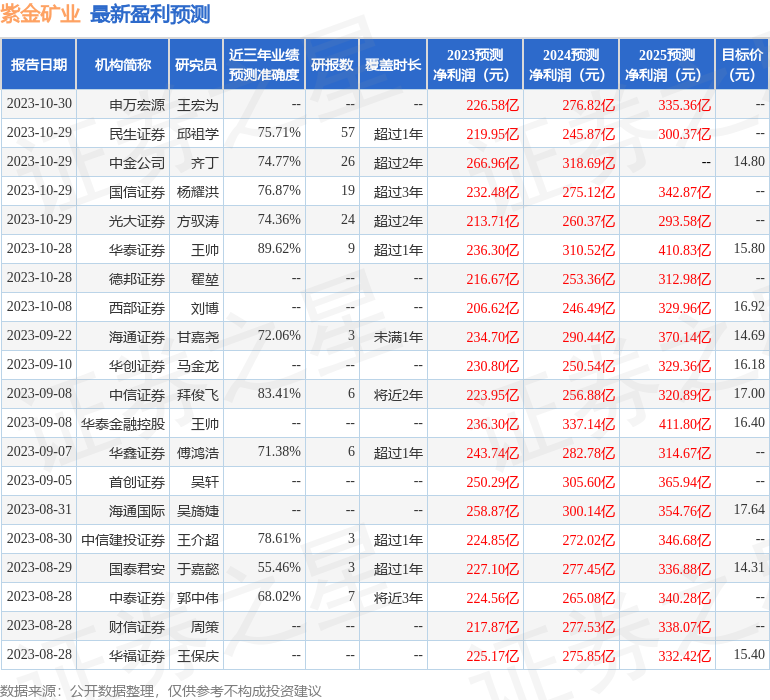Click the date cell 2023-10-30
770x700 pixels.
(x=39, y=104)
